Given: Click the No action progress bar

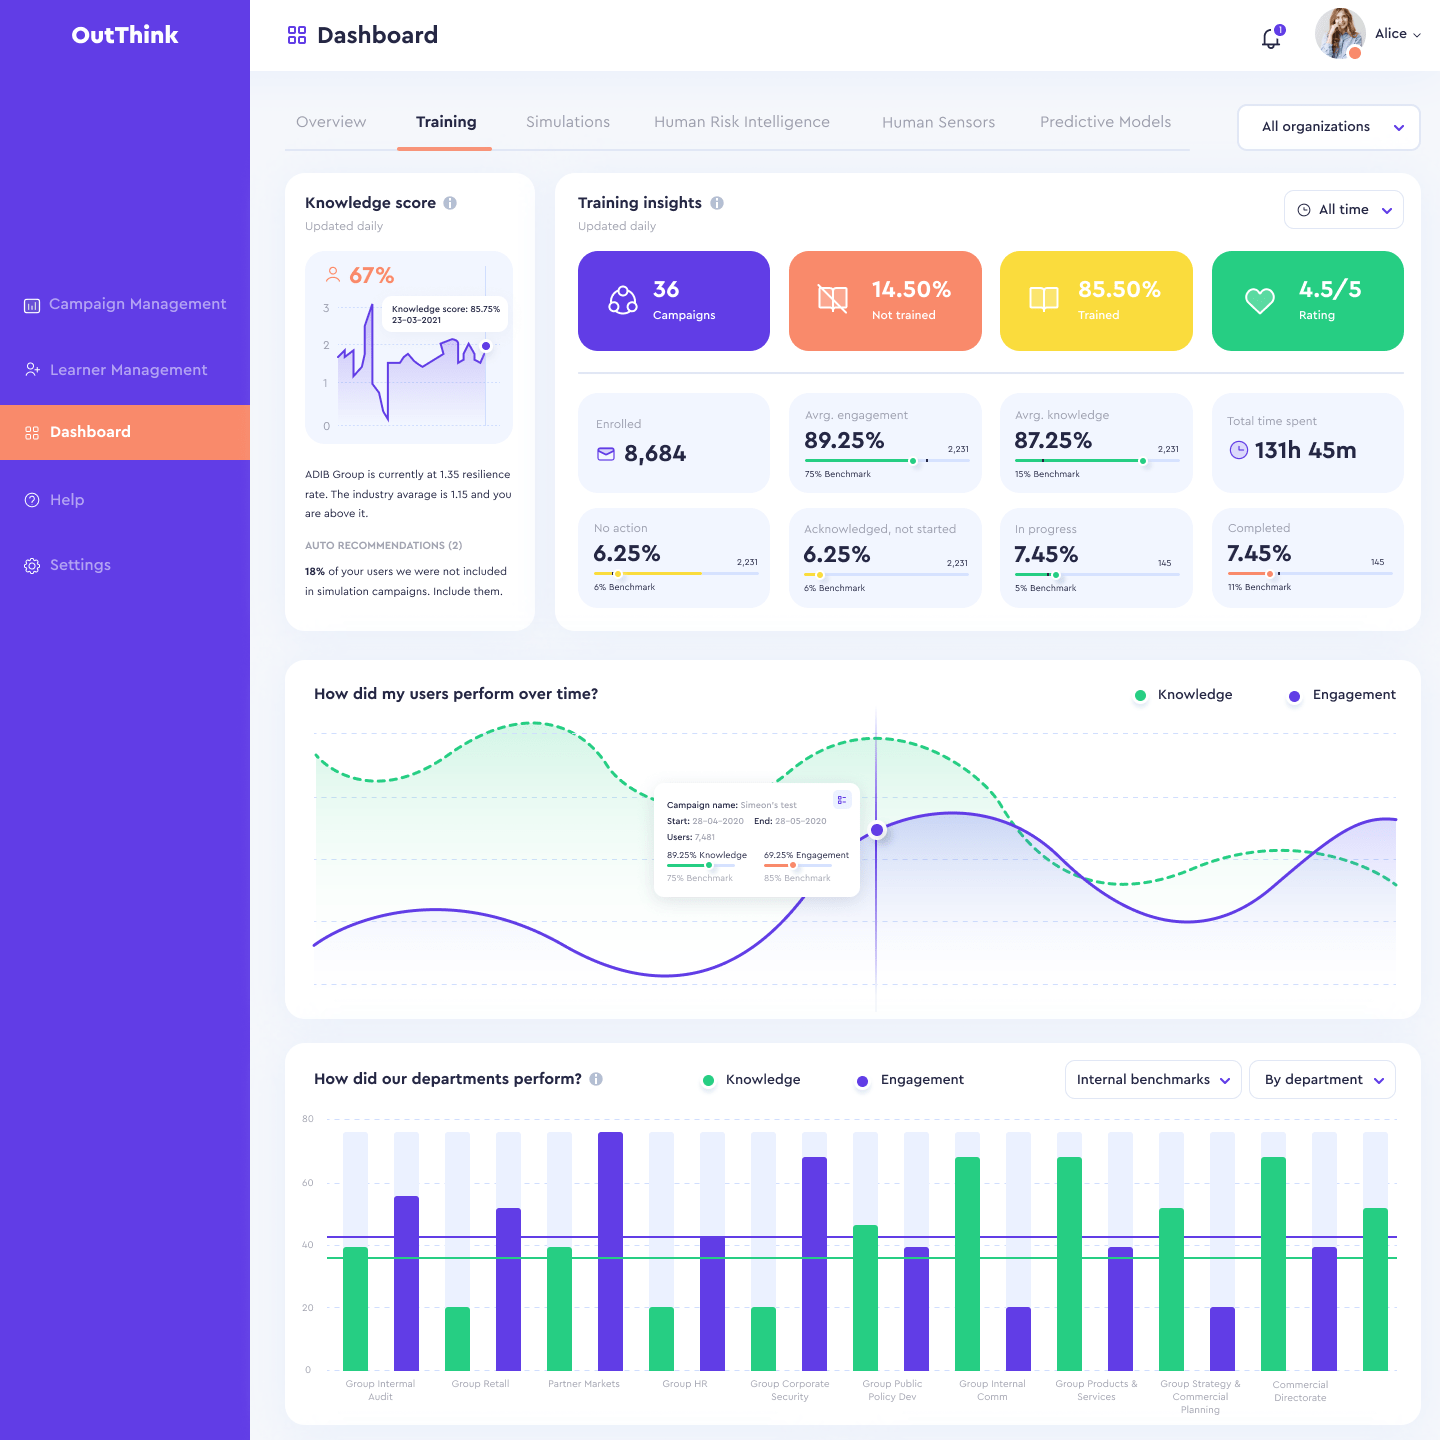Looking at the screenshot, I should [x=675, y=573].
